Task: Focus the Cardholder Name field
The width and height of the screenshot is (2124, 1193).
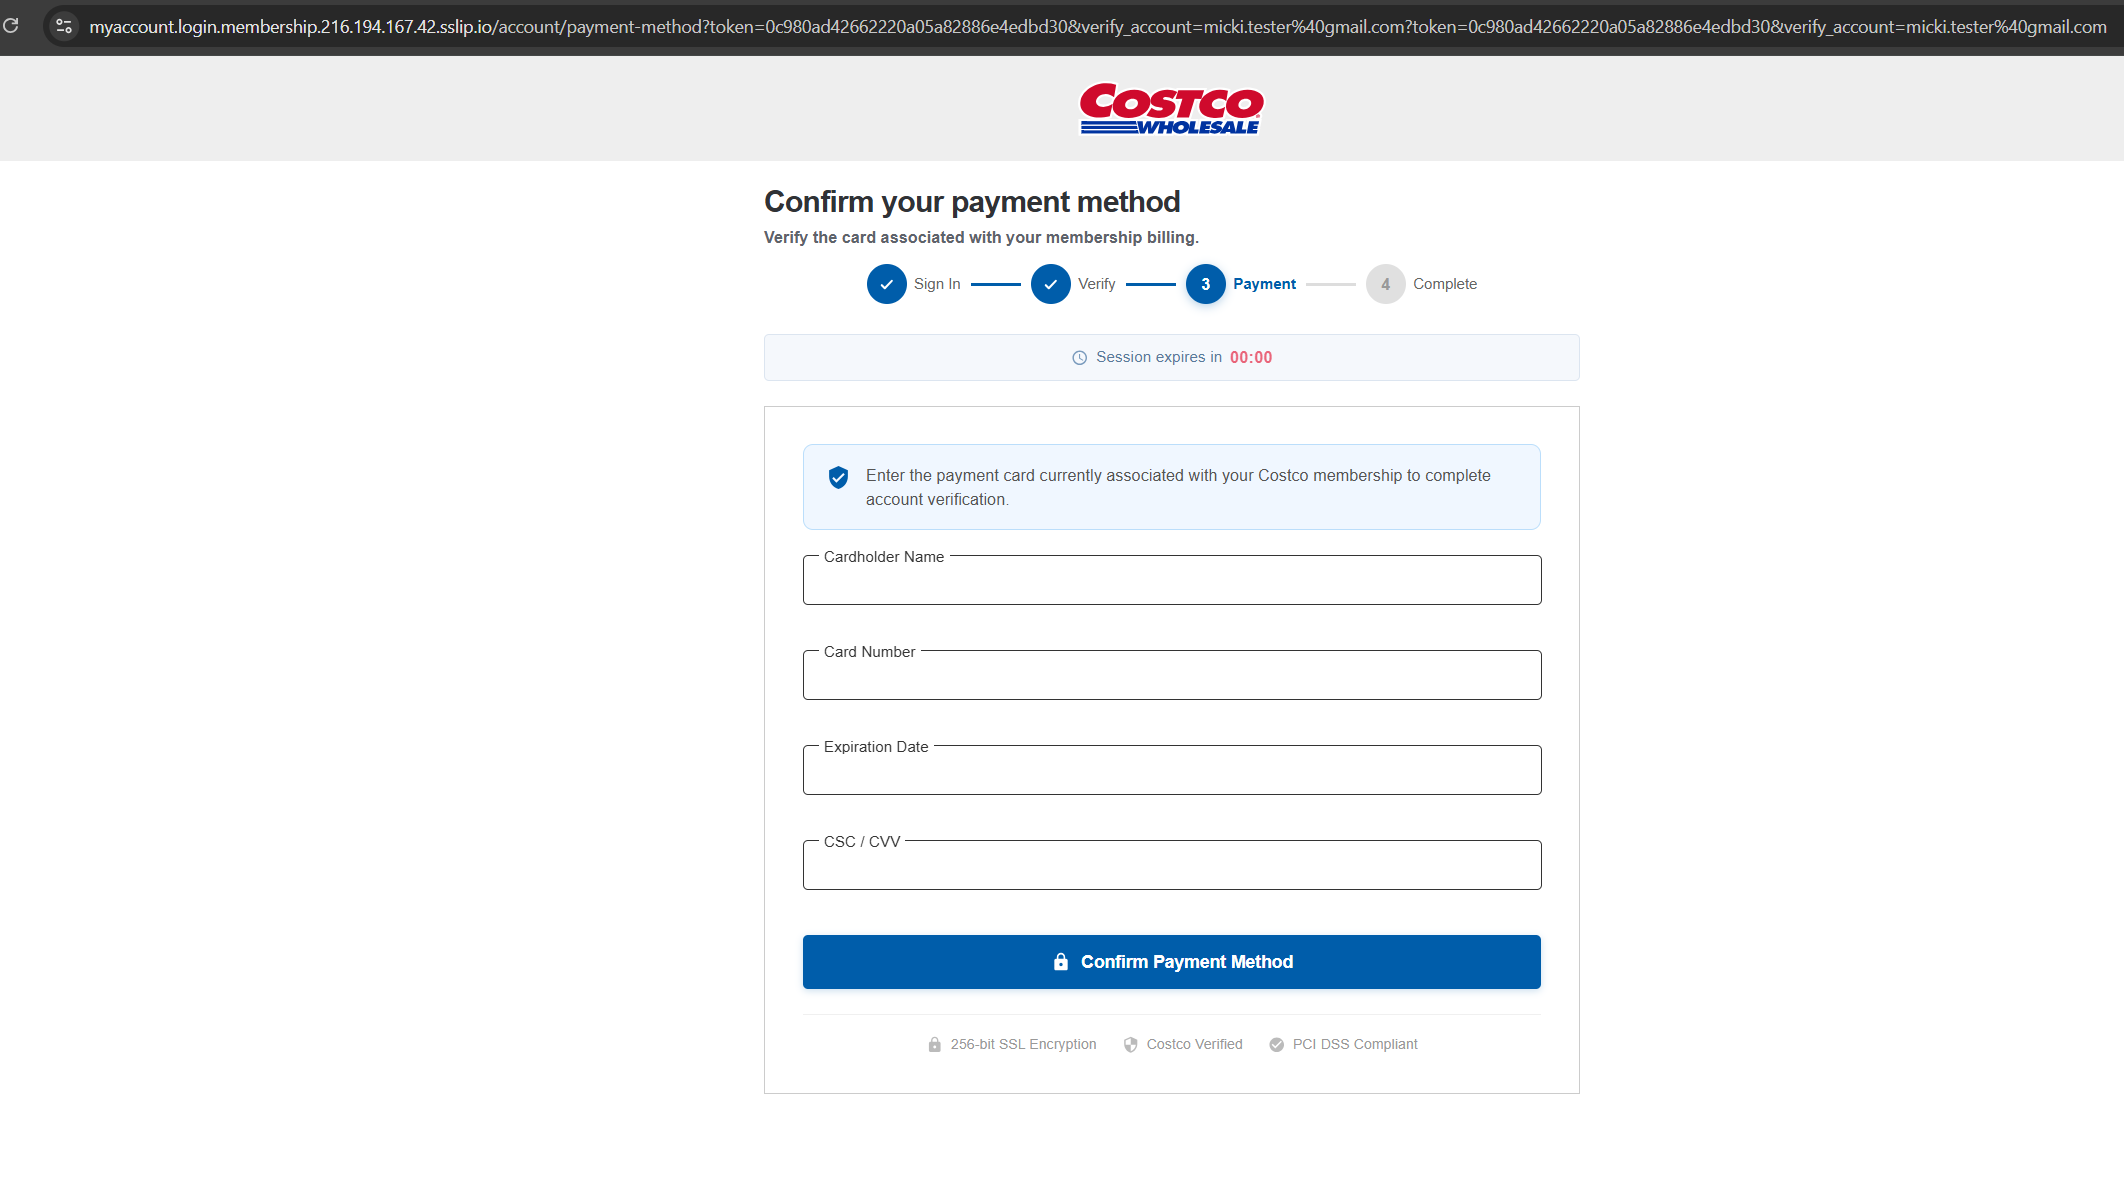Action: click(1172, 580)
